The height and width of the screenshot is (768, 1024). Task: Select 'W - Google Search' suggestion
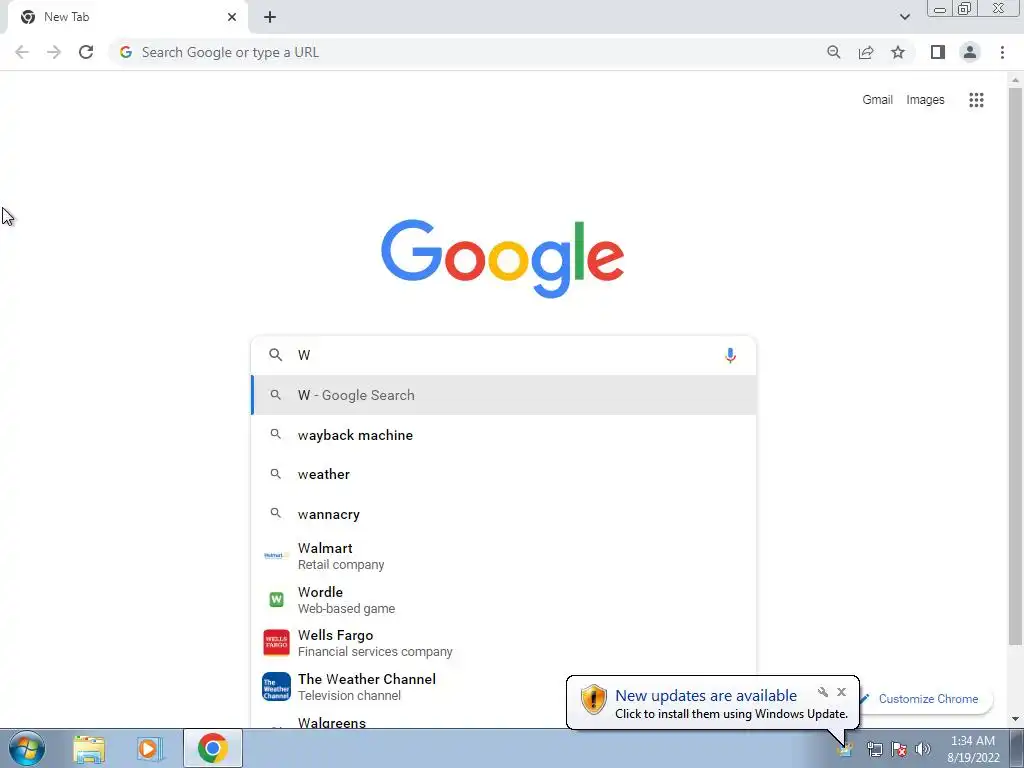click(504, 395)
